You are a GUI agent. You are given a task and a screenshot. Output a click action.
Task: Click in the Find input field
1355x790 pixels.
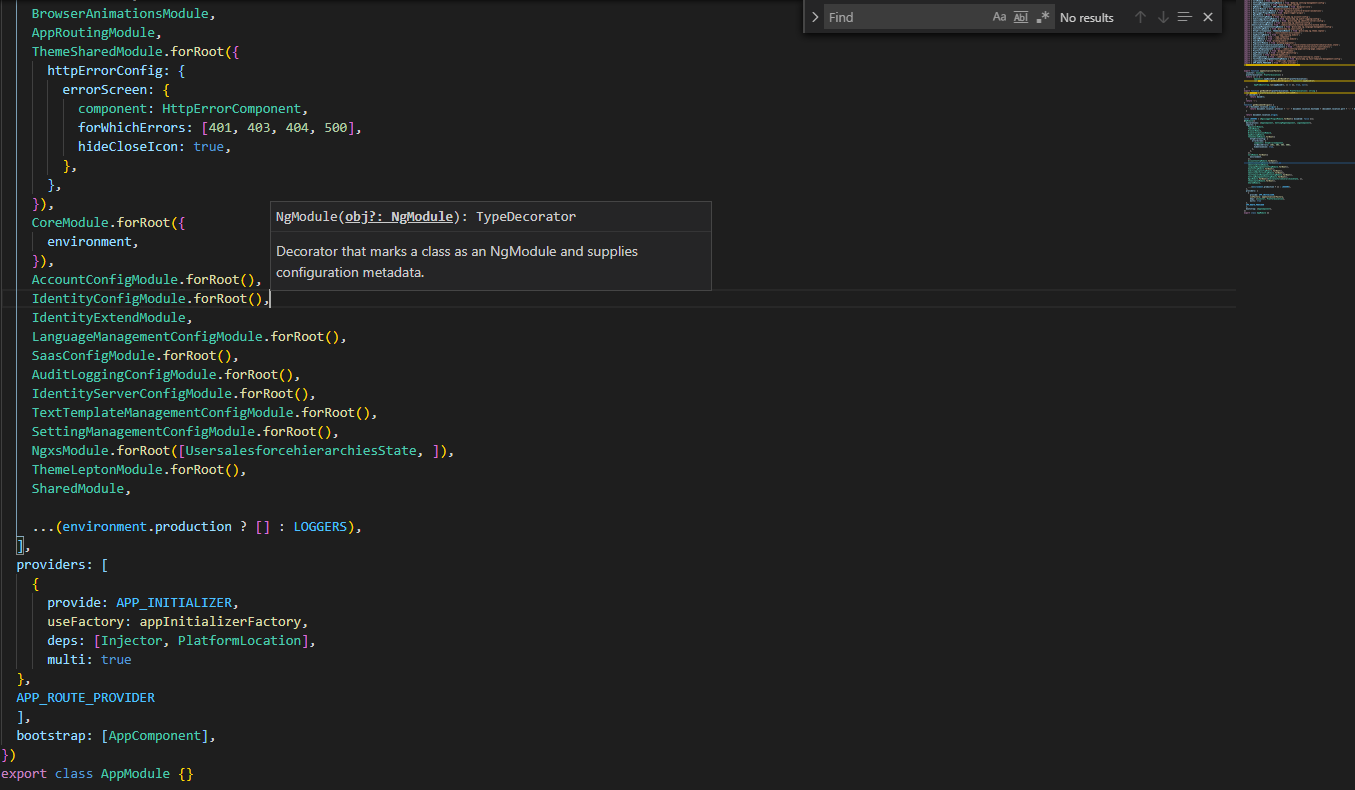coord(900,17)
